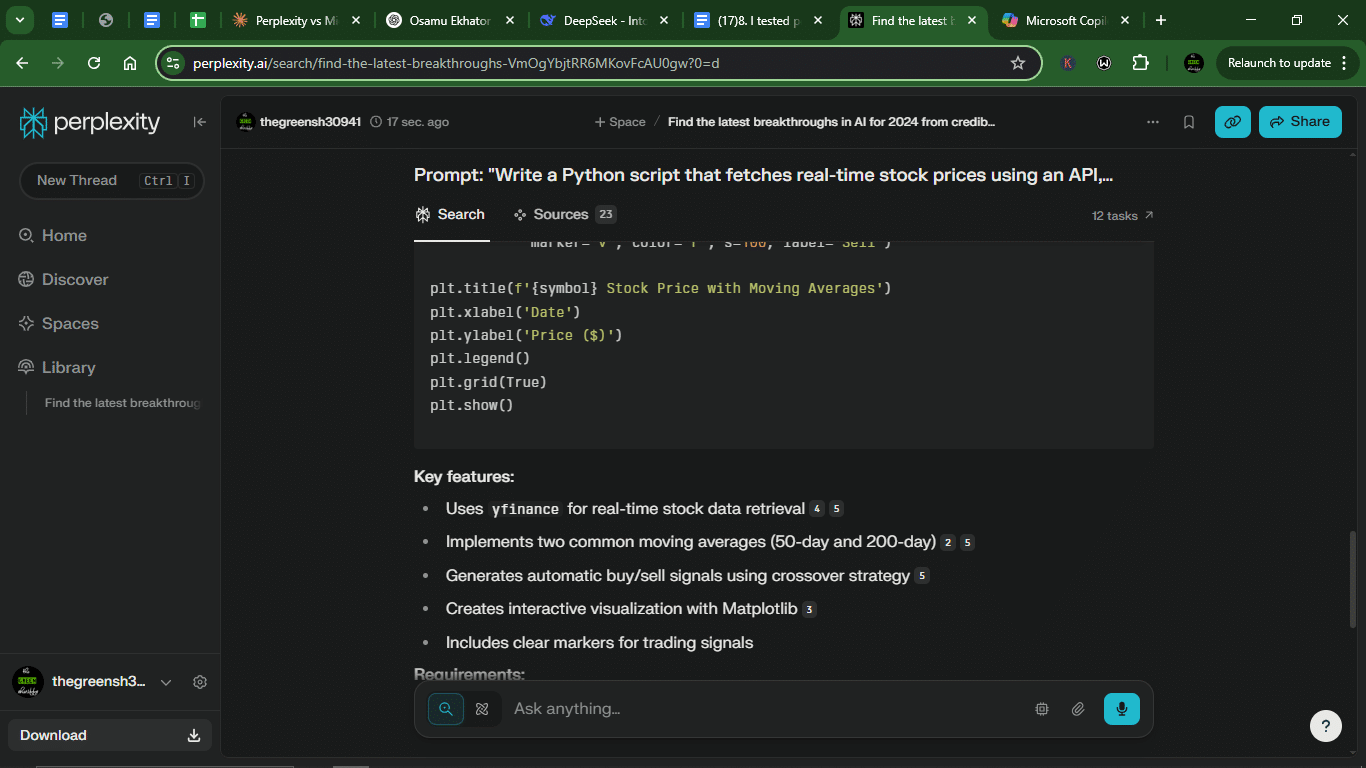
Task: Open Spaces in the sidebar
Action: coord(58,324)
